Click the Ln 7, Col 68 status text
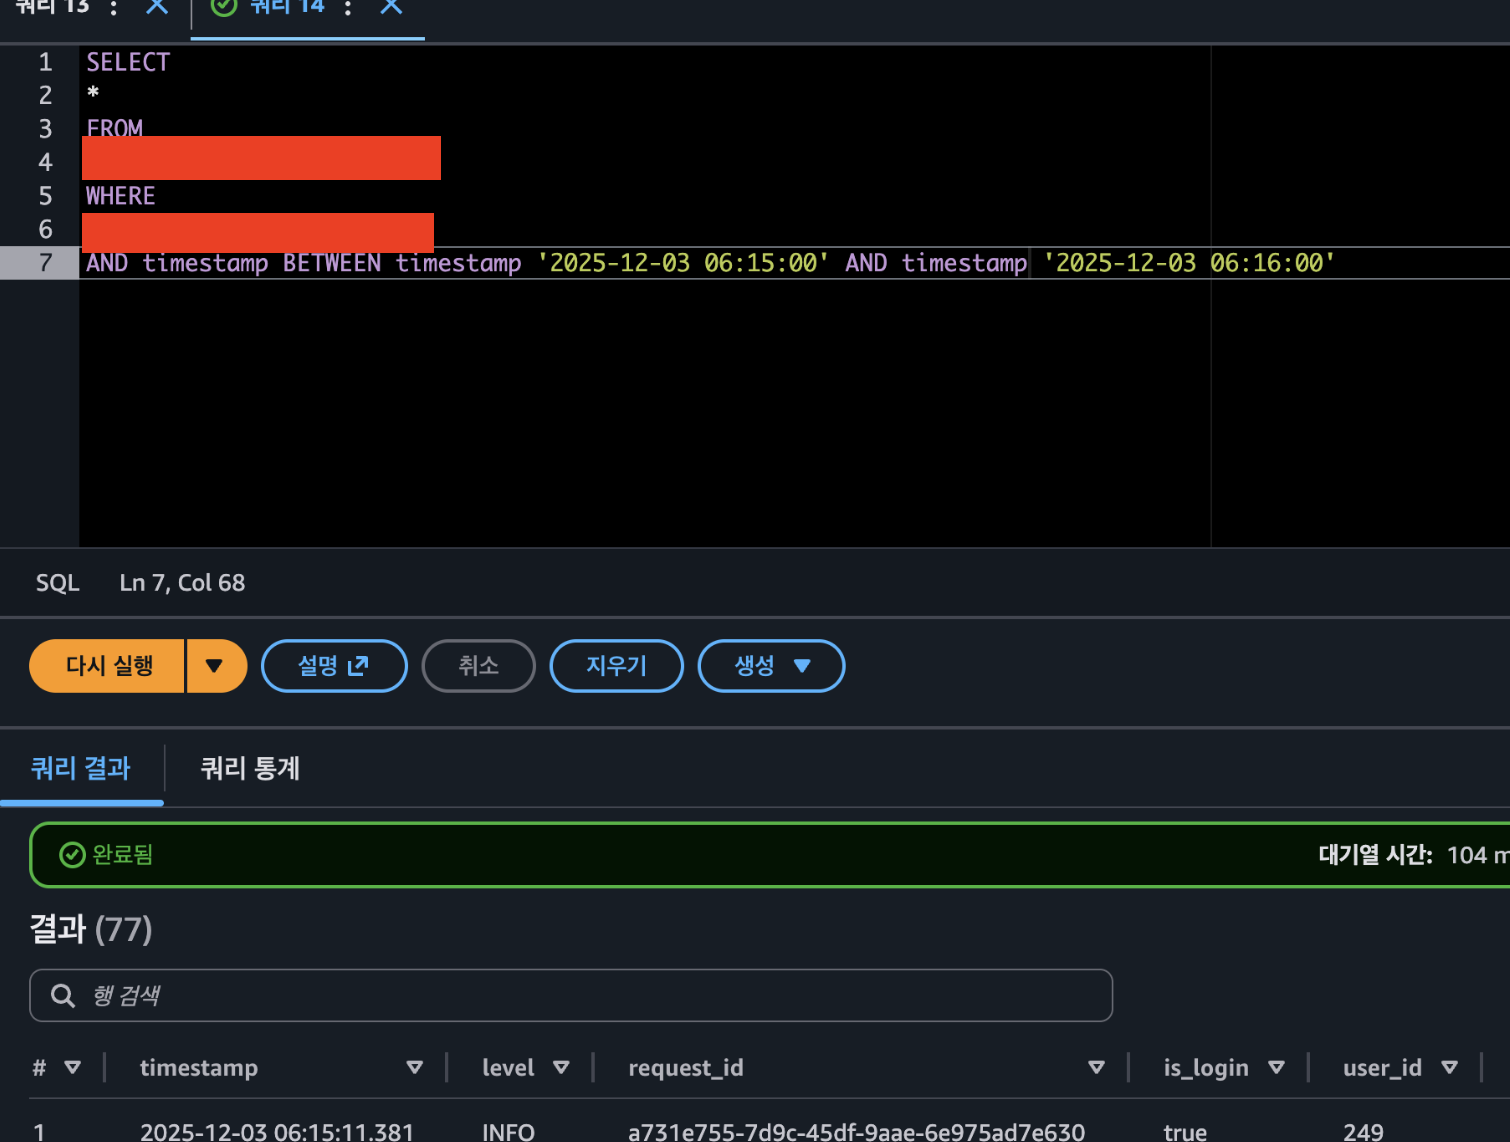This screenshot has width=1510, height=1142. 182,583
